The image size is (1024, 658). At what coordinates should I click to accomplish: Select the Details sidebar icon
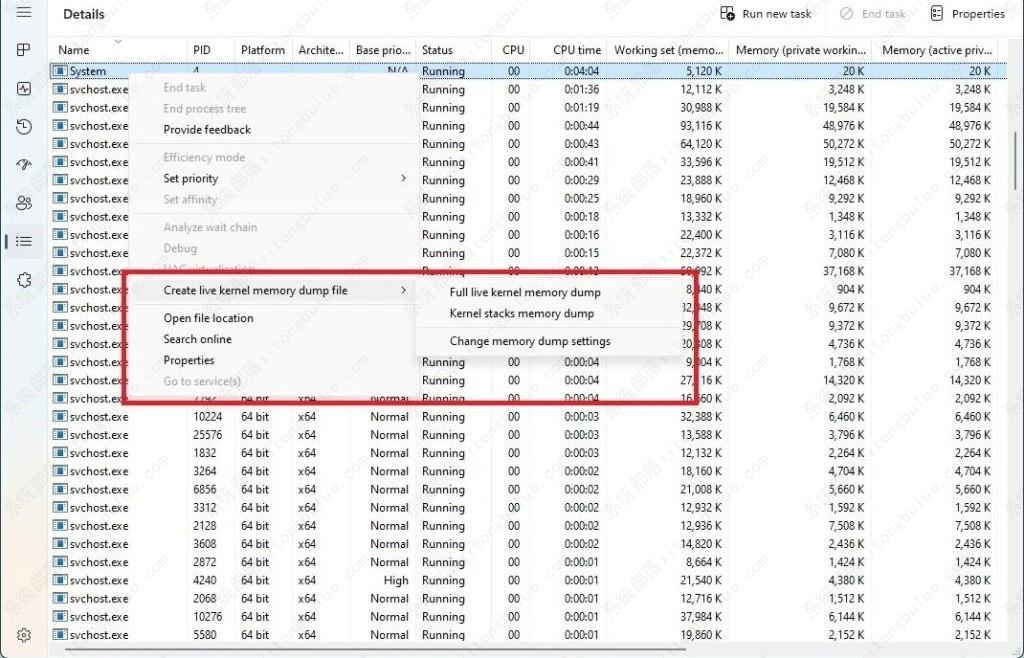(x=24, y=240)
